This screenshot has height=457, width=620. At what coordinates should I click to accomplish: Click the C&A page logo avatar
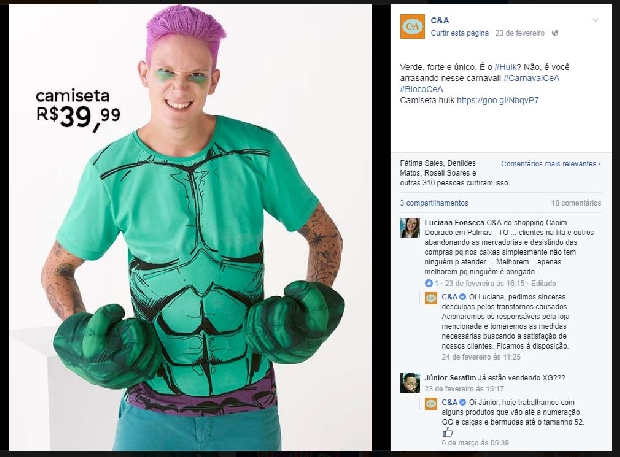pyautogui.click(x=412, y=26)
